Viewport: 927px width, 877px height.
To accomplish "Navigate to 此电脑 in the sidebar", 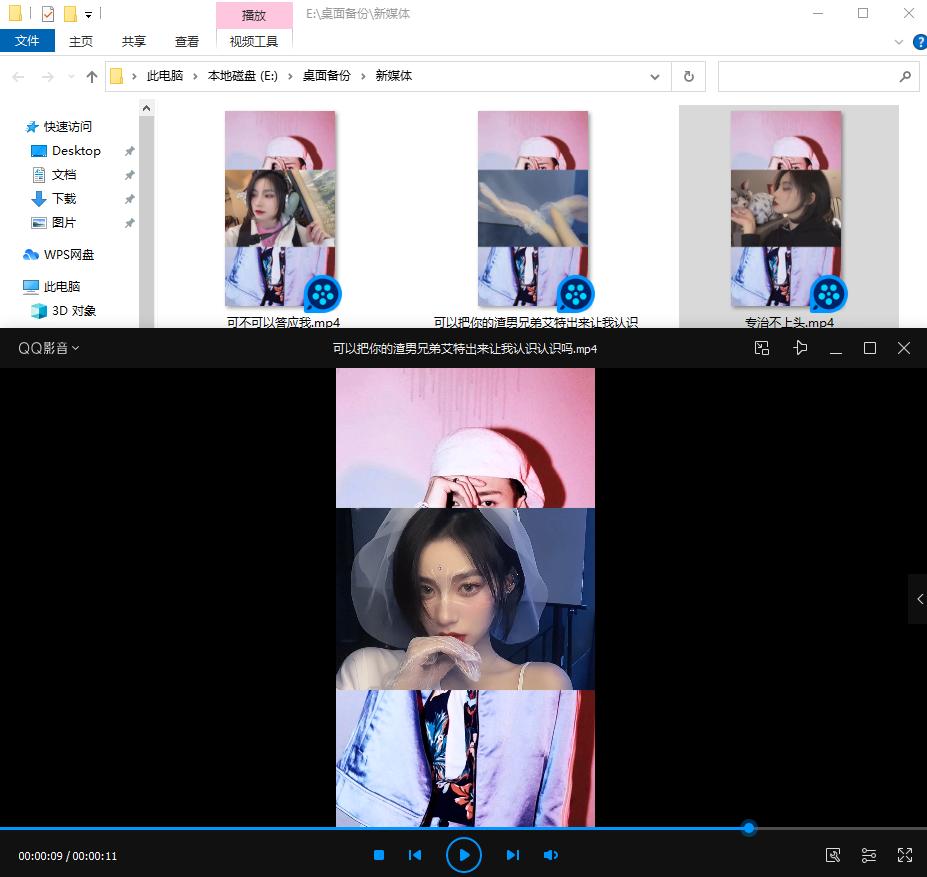I will (x=62, y=286).
